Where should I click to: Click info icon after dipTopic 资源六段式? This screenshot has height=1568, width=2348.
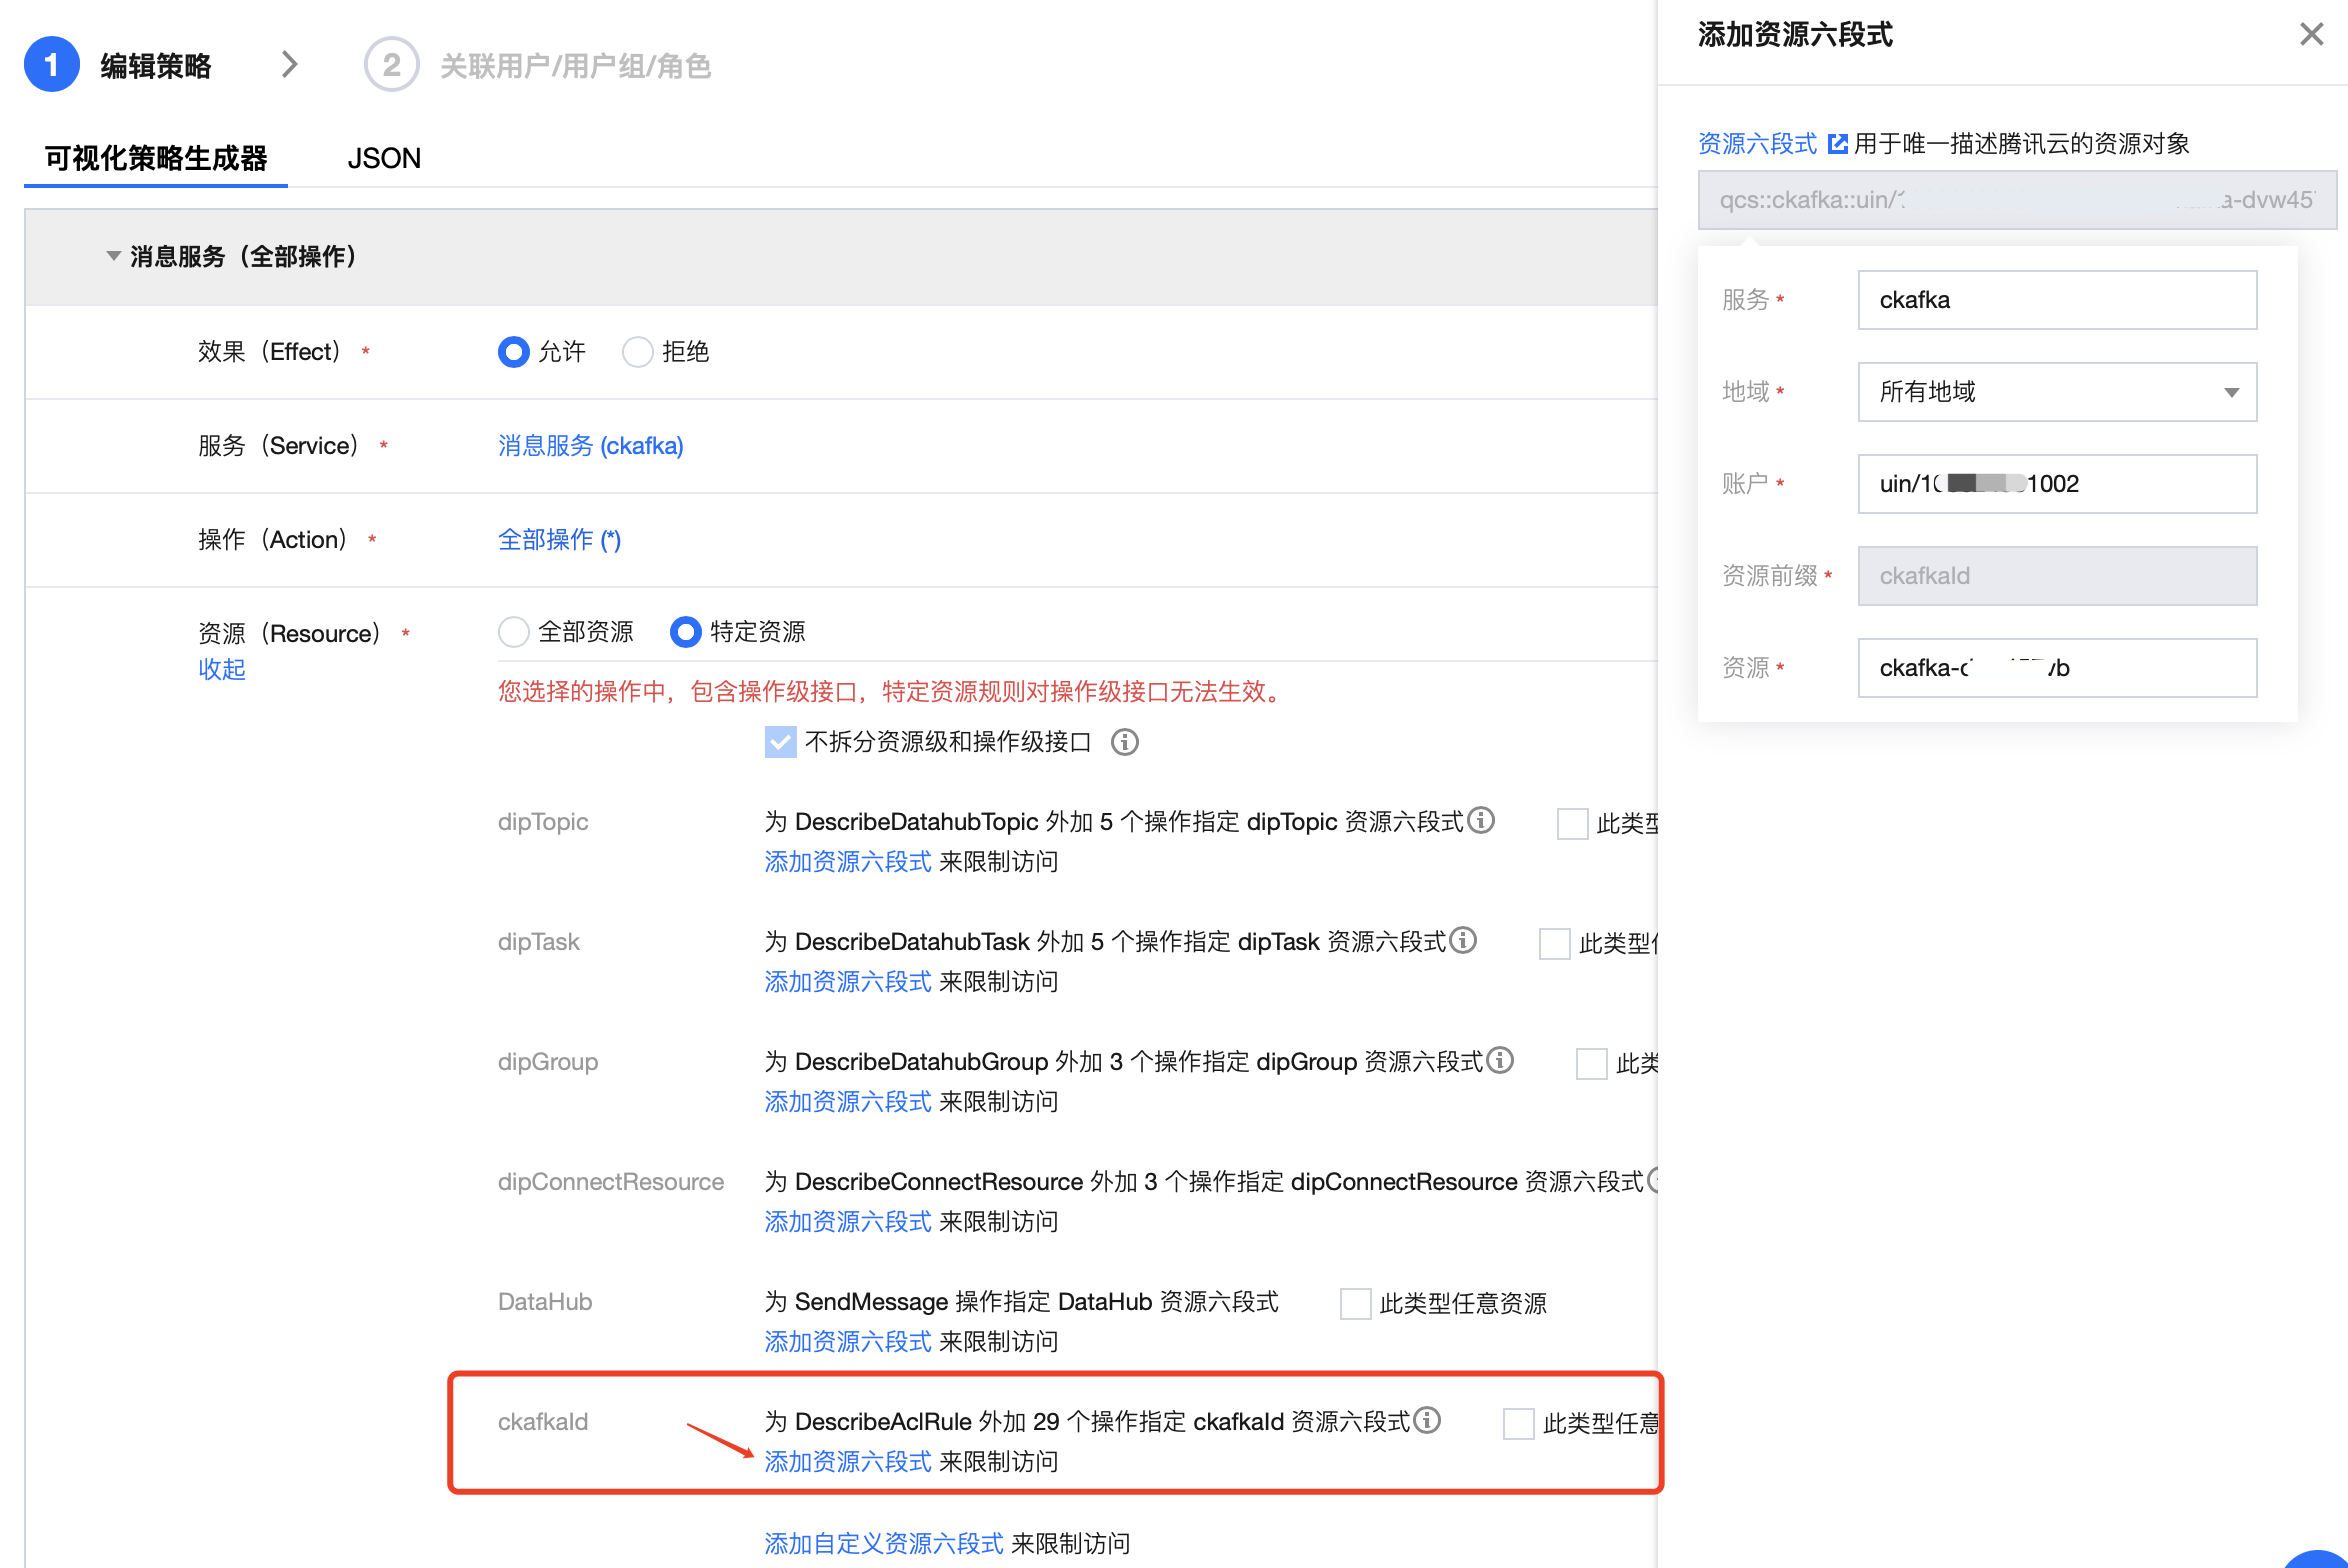click(1481, 820)
